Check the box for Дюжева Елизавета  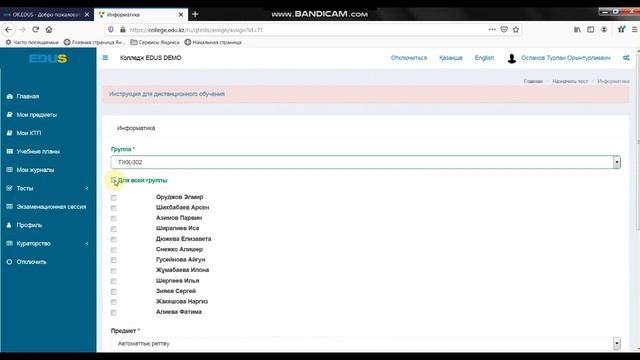(113, 240)
